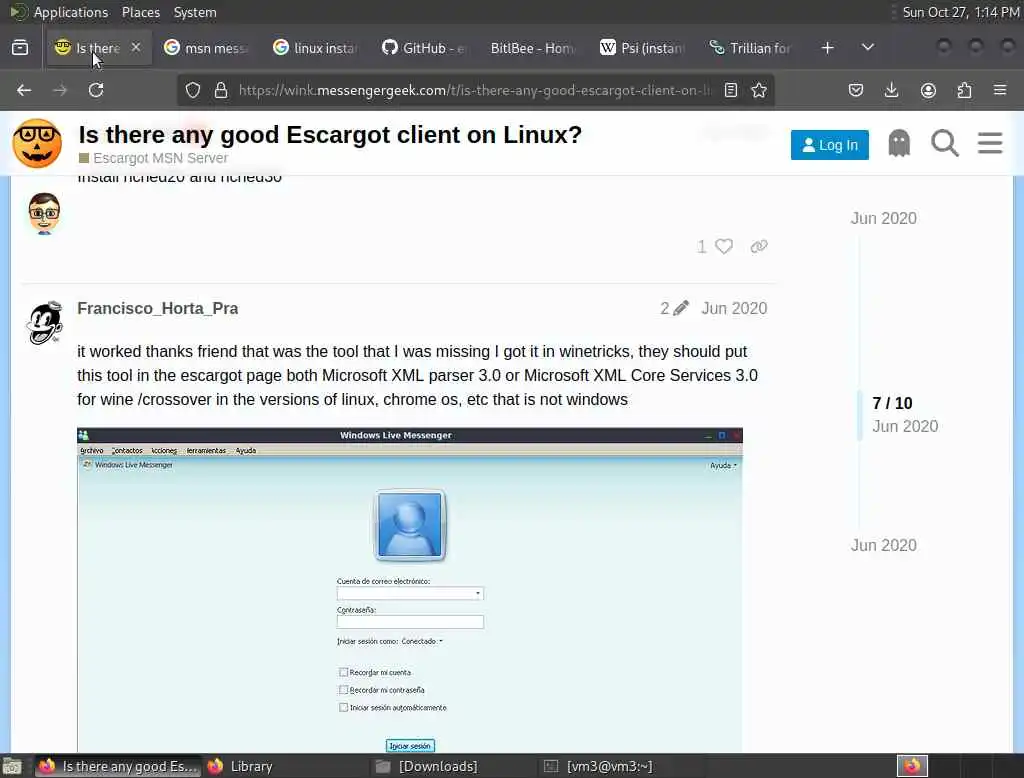Show site security padlock info

pyautogui.click(x=221, y=90)
